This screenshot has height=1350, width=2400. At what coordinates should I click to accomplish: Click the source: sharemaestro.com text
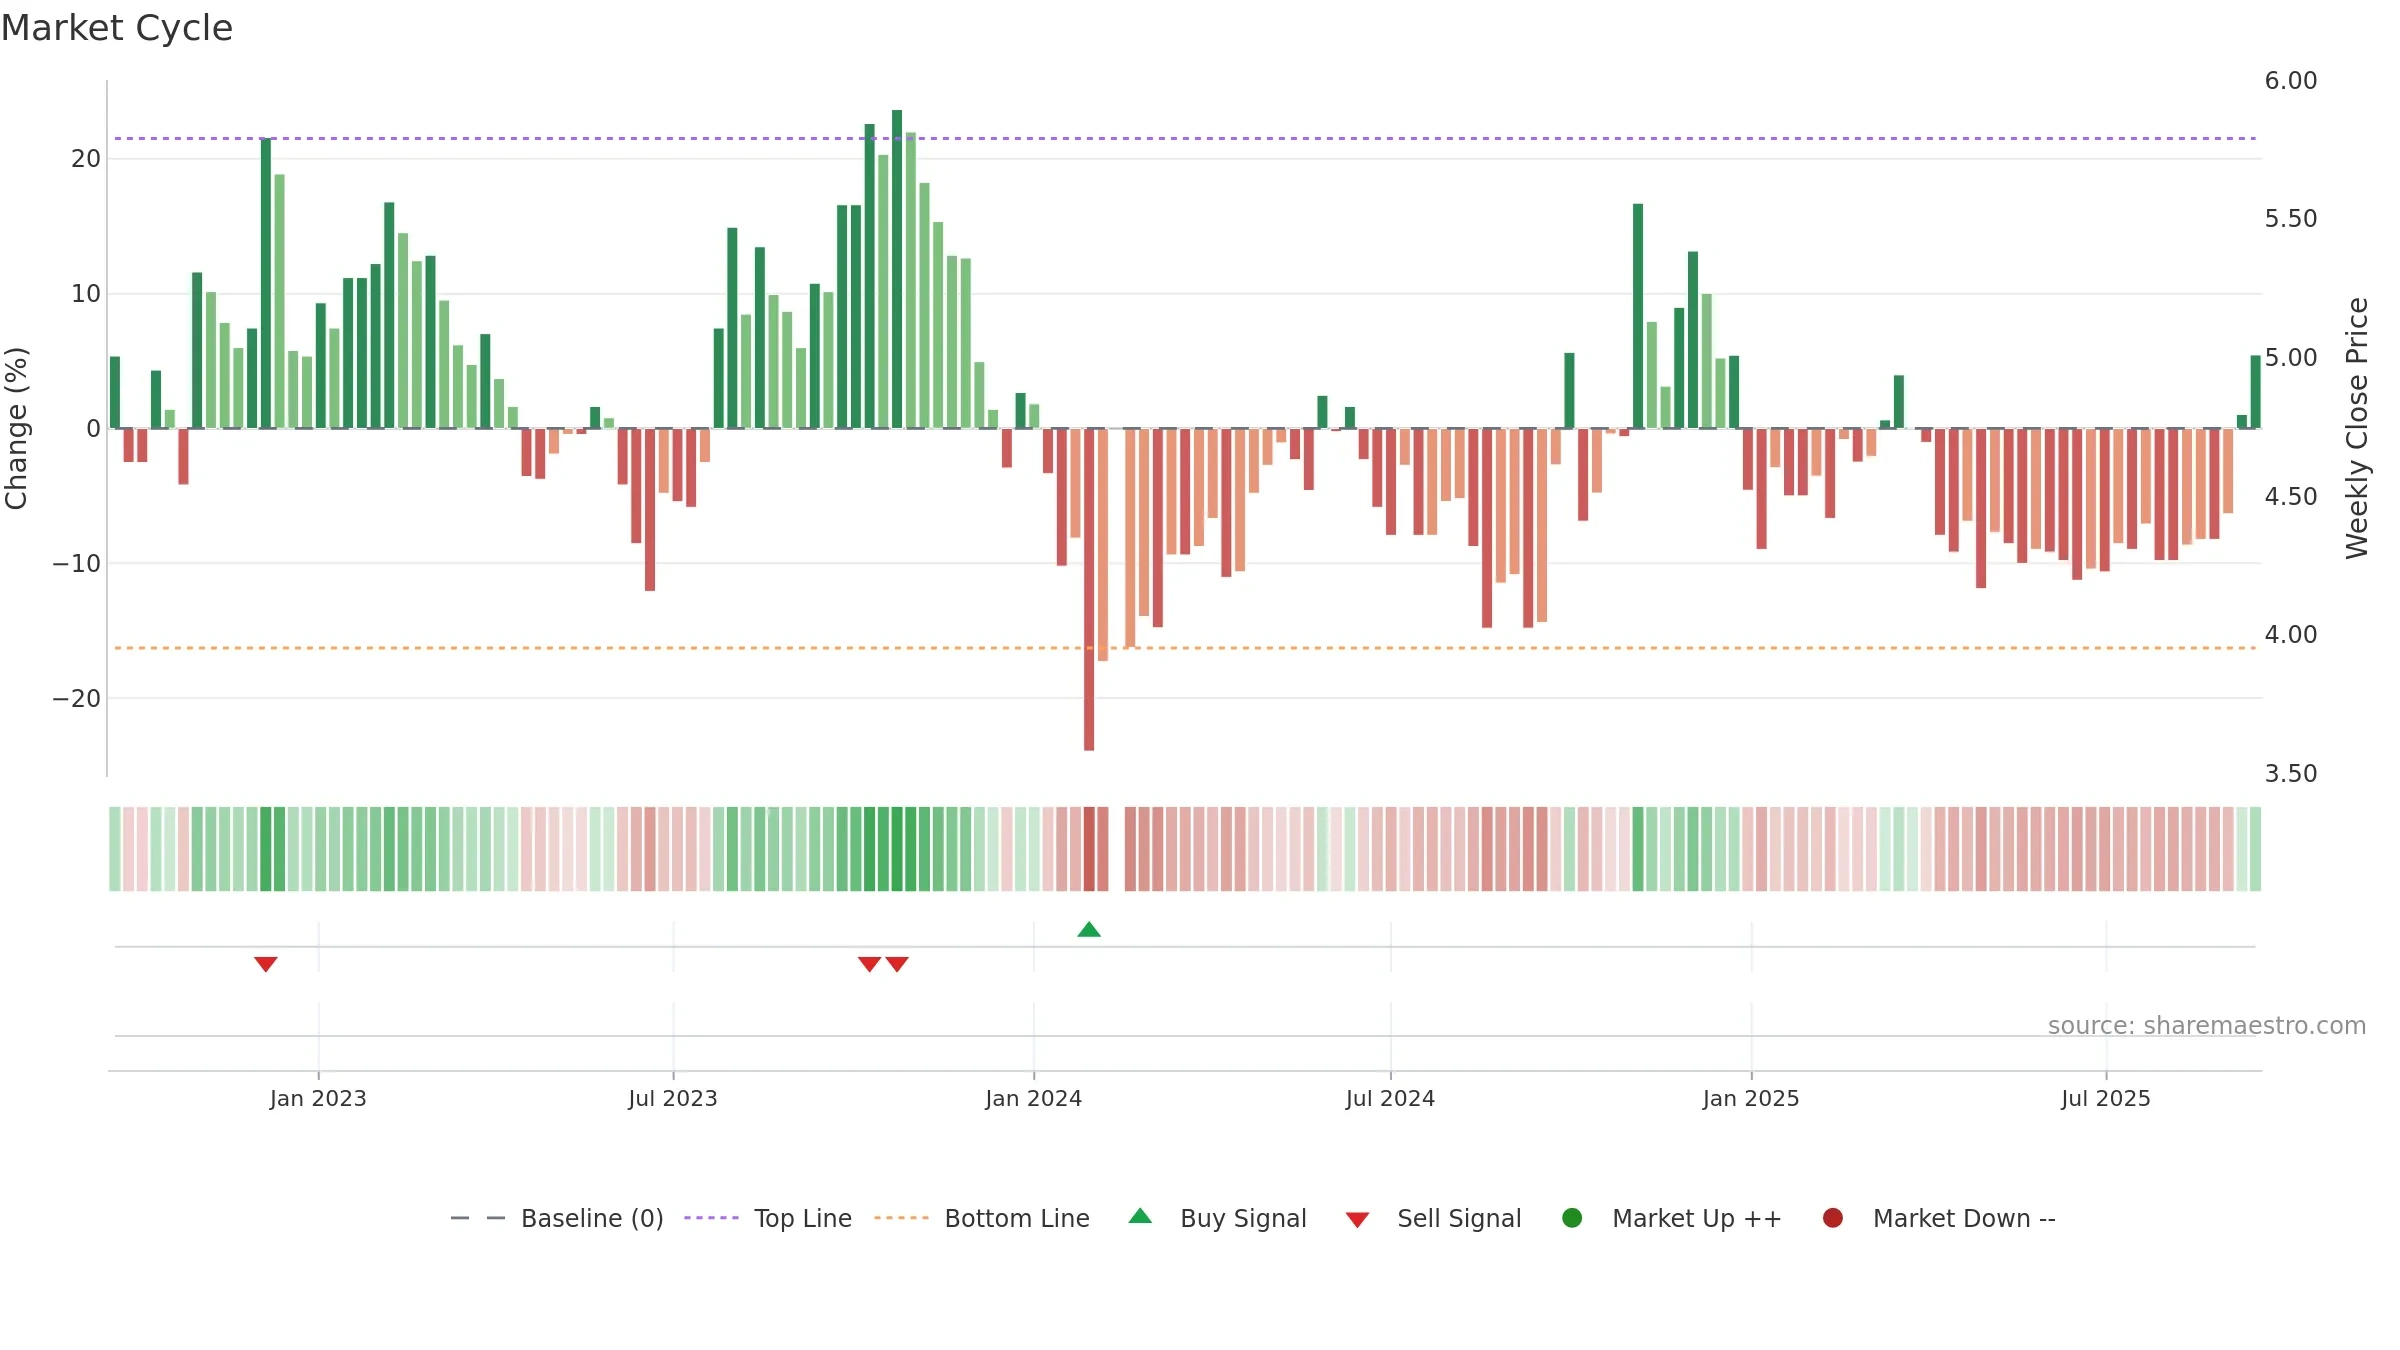[x=2207, y=1026]
